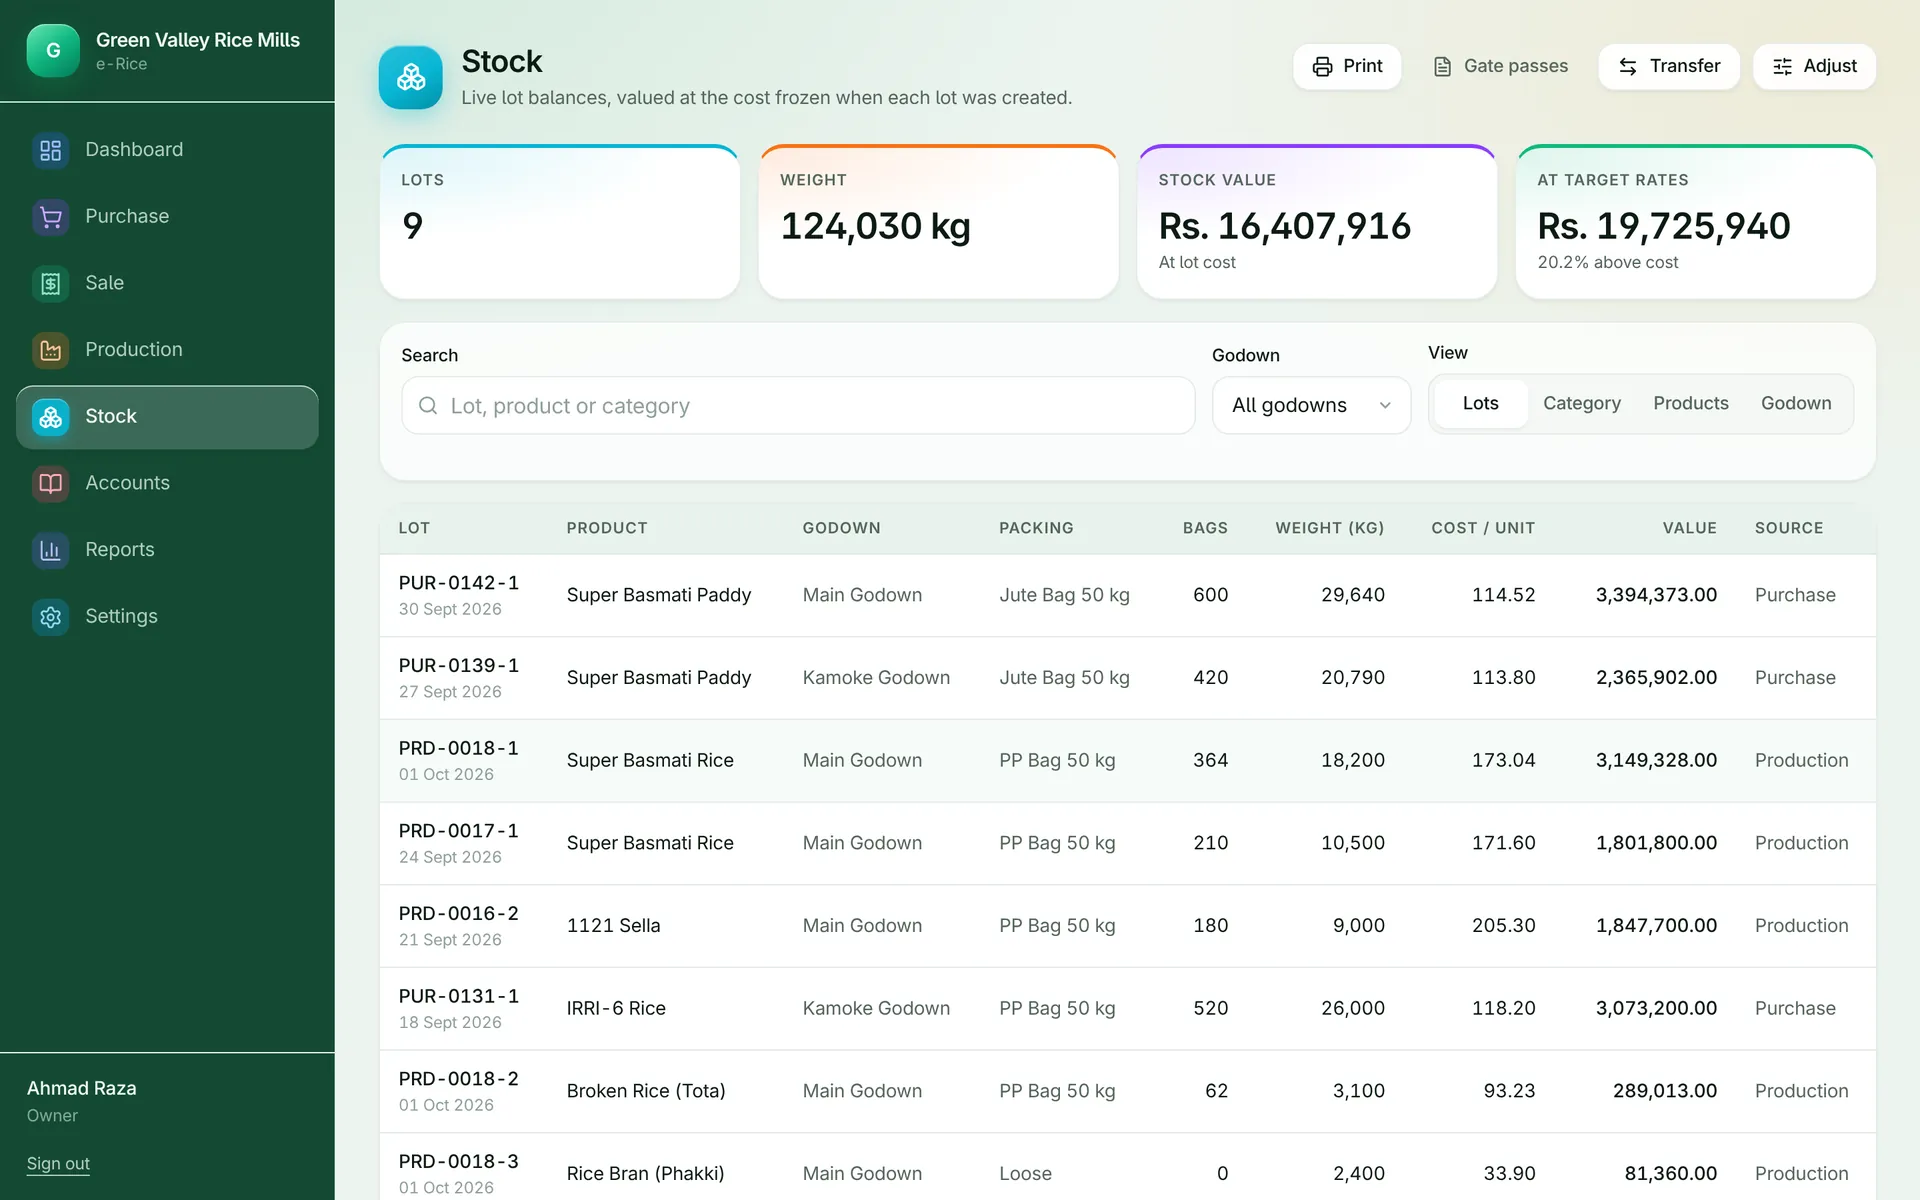
Task: Click the Stock boxes sidebar icon
Action: 51,417
